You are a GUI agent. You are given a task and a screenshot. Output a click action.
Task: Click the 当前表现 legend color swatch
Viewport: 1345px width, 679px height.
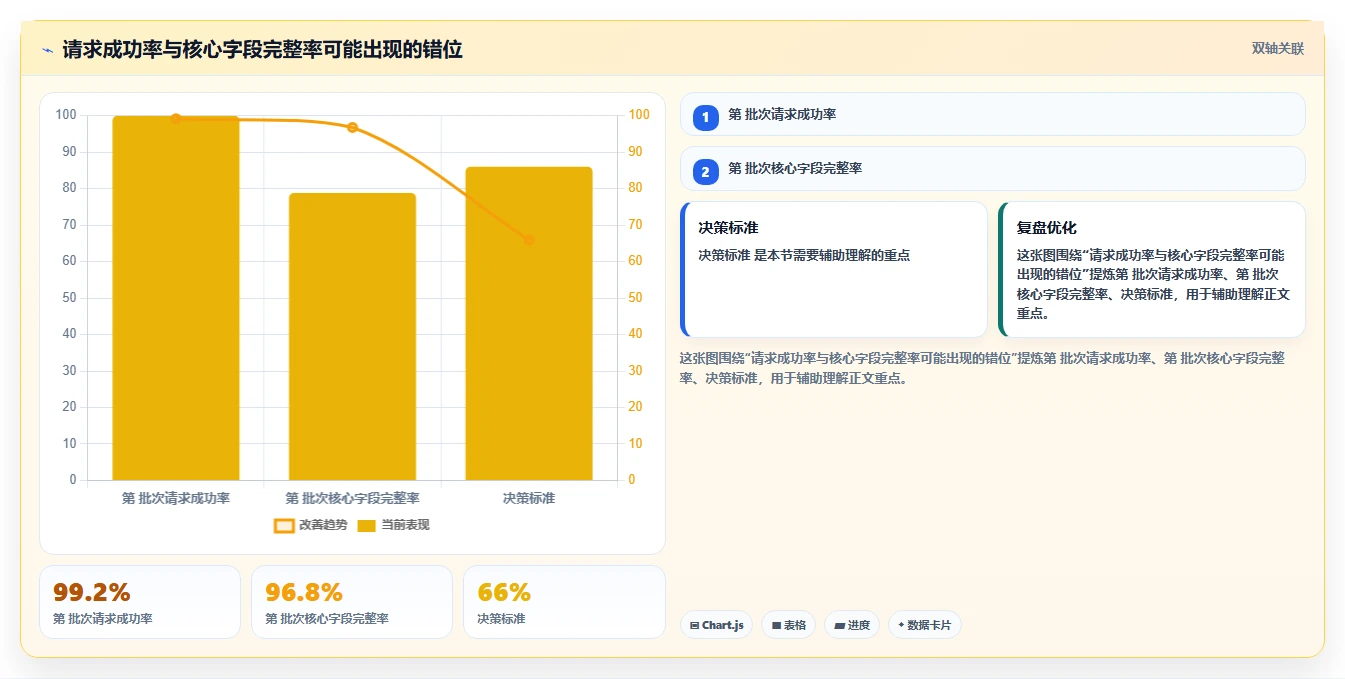[x=366, y=525]
